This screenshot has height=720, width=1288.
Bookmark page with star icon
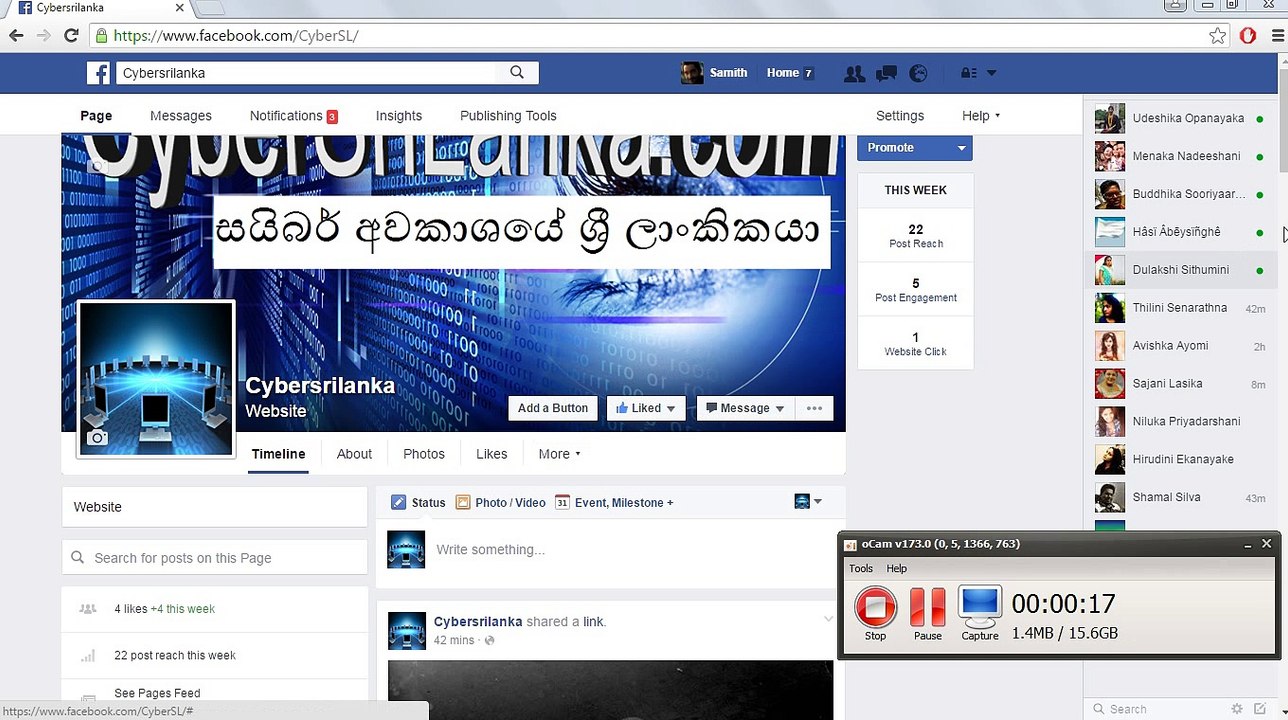(x=1217, y=36)
